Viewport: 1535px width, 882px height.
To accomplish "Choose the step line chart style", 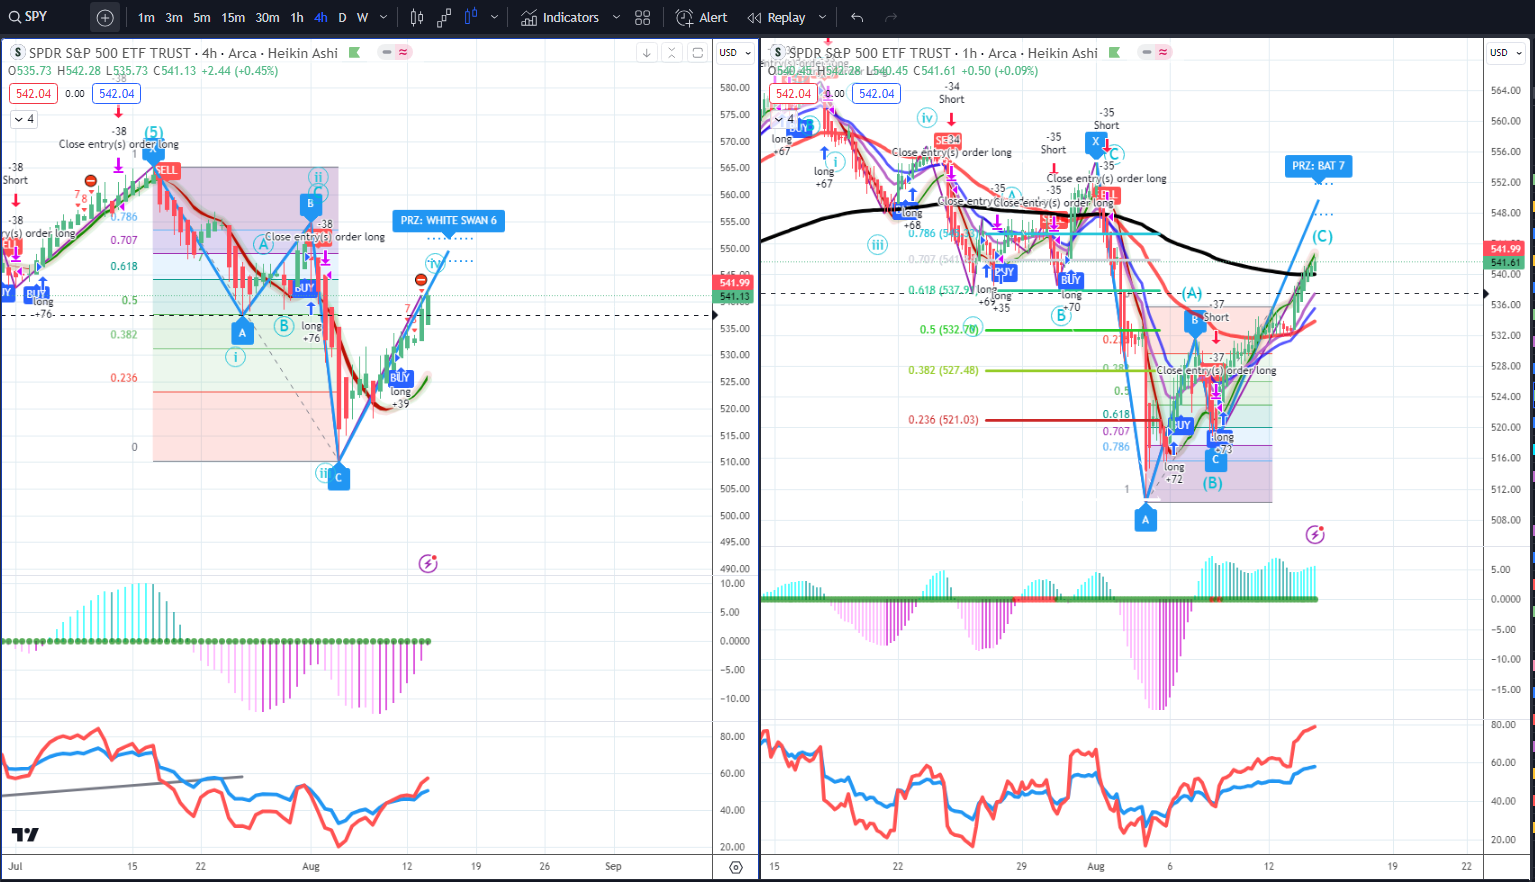I will [444, 17].
